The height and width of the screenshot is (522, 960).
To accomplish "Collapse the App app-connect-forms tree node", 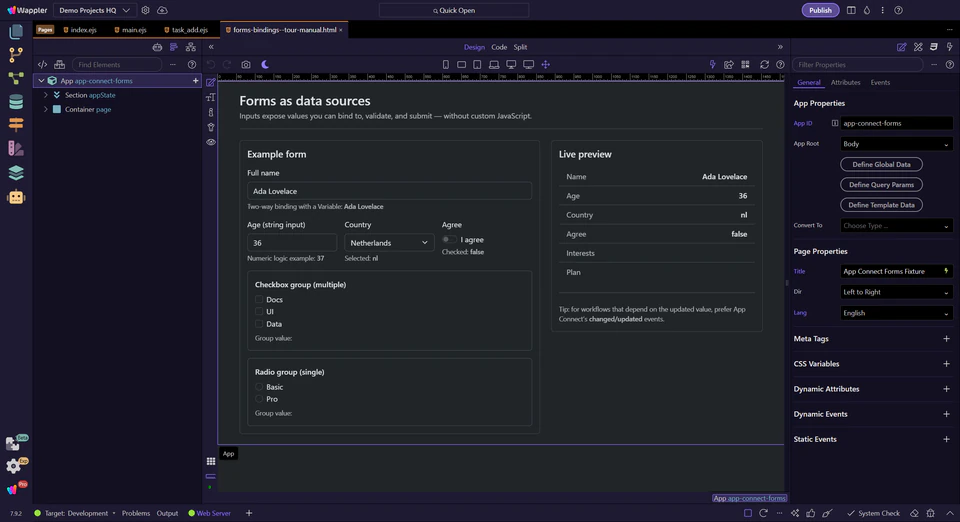I will pos(41,81).
